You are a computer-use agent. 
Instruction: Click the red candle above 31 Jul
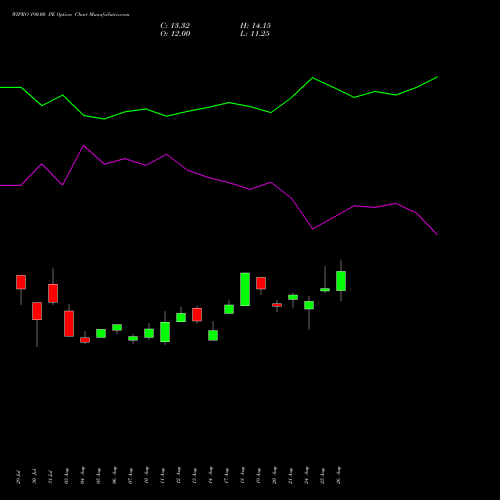[53, 293]
